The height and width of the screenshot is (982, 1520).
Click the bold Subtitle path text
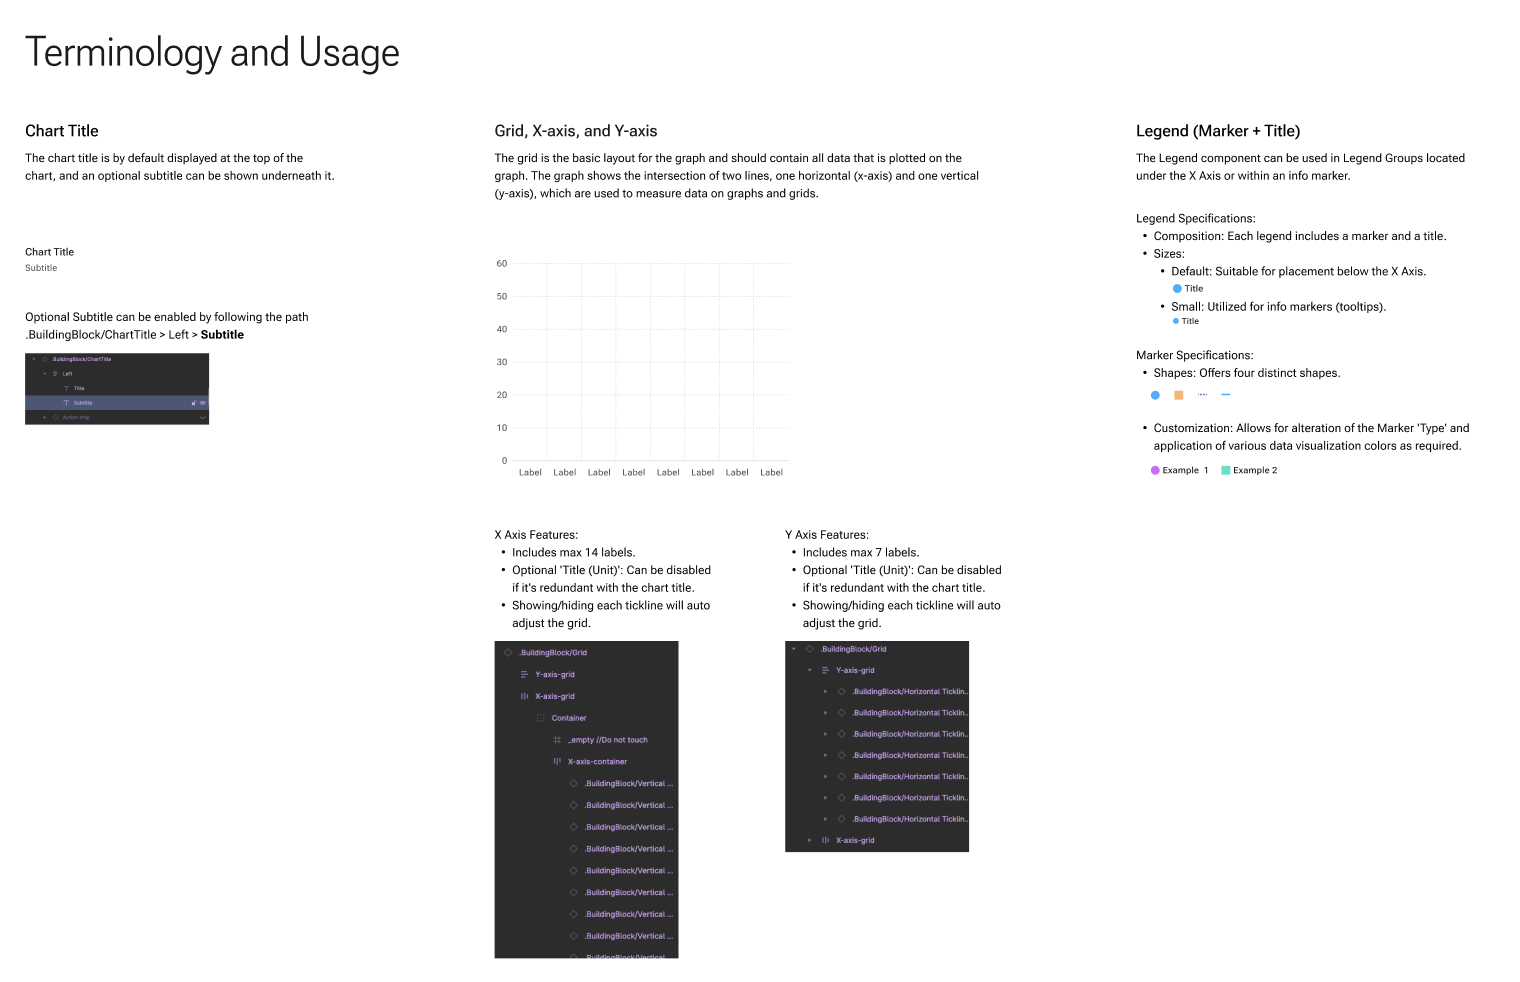[222, 335]
